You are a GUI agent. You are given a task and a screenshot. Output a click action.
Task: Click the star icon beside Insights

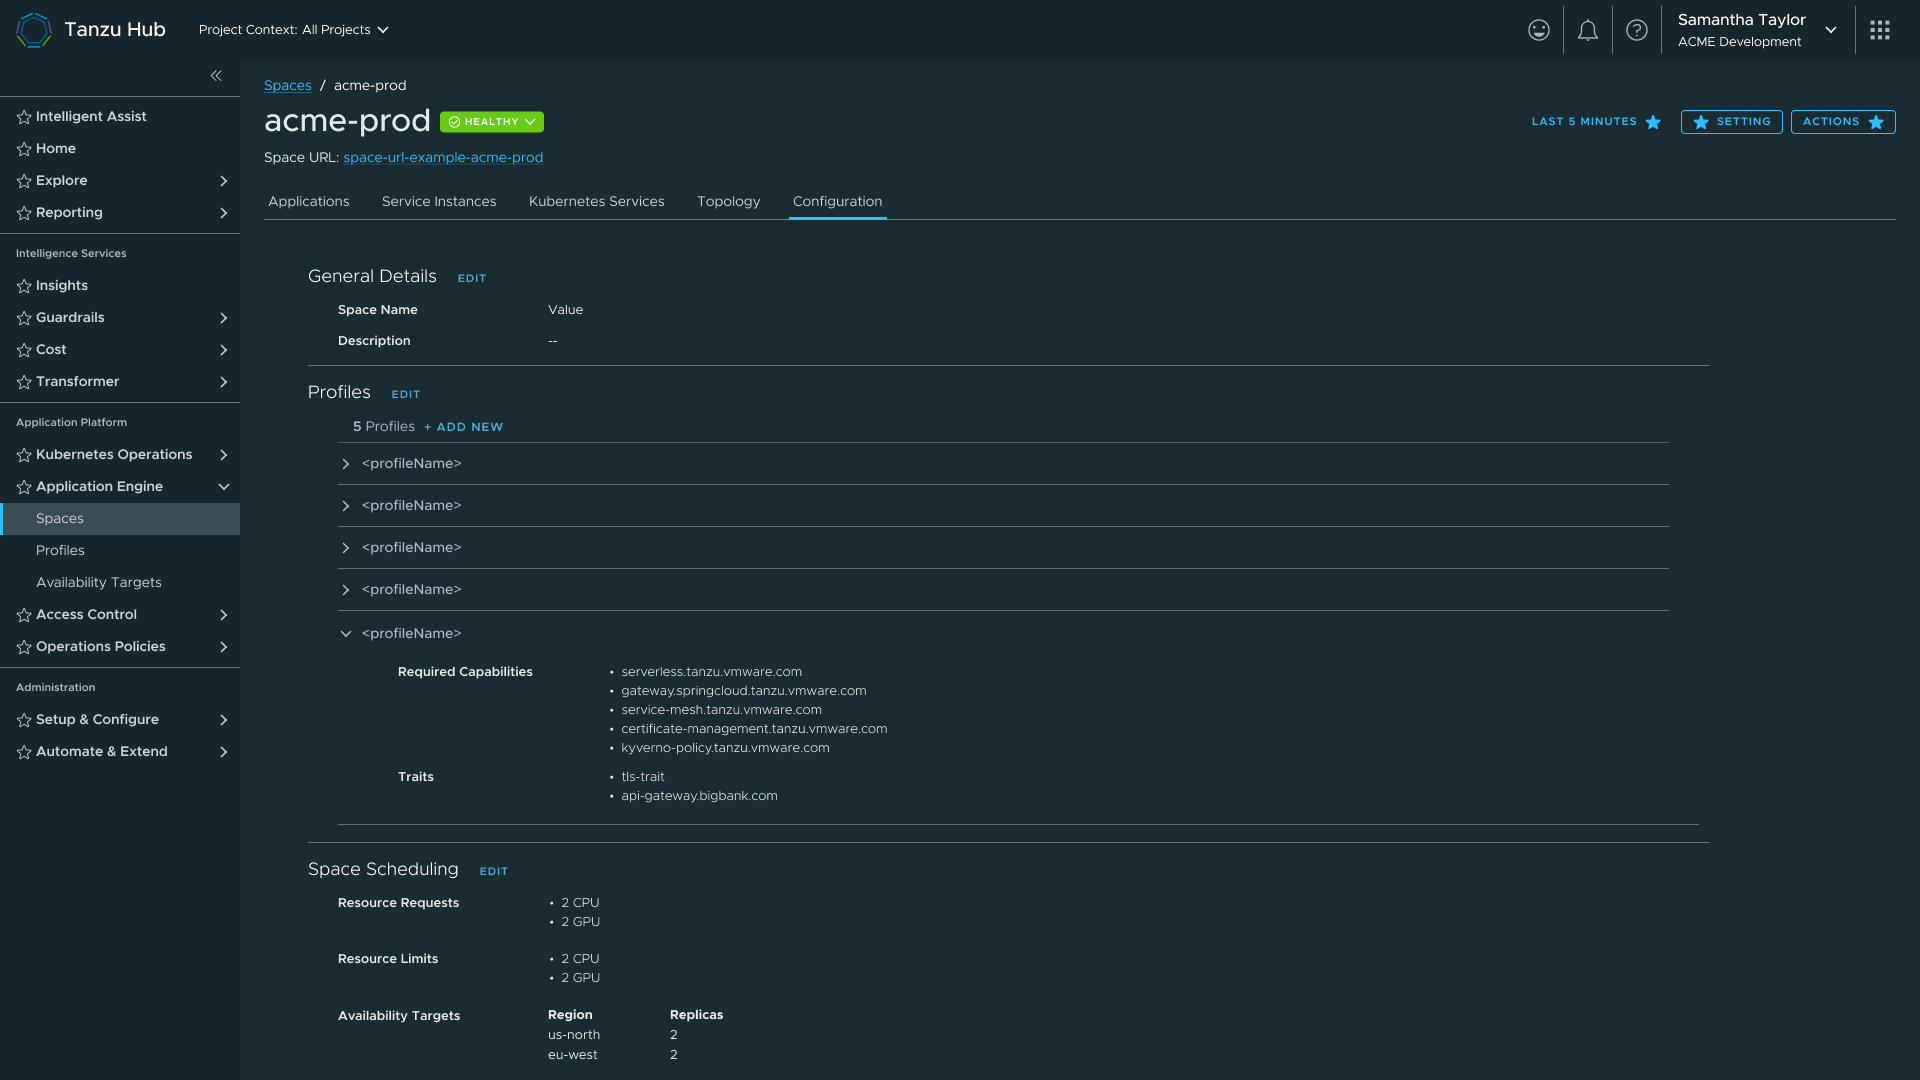click(x=24, y=286)
